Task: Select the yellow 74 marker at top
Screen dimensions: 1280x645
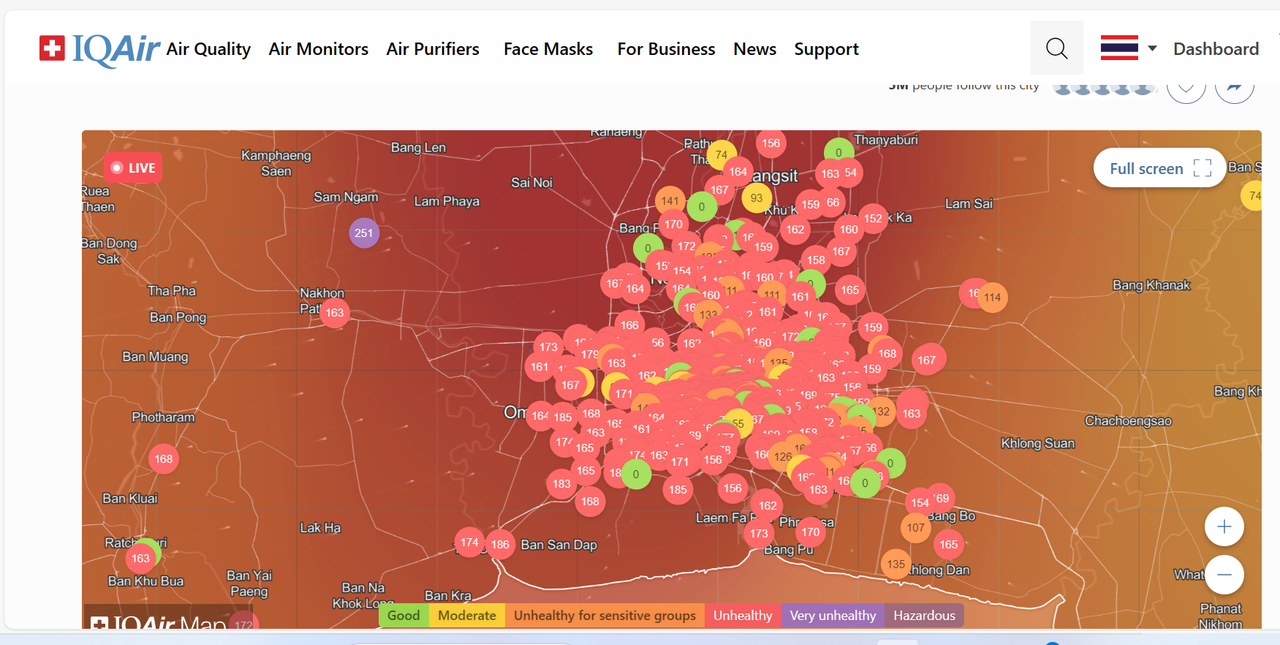Action: click(x=721, y=155)
